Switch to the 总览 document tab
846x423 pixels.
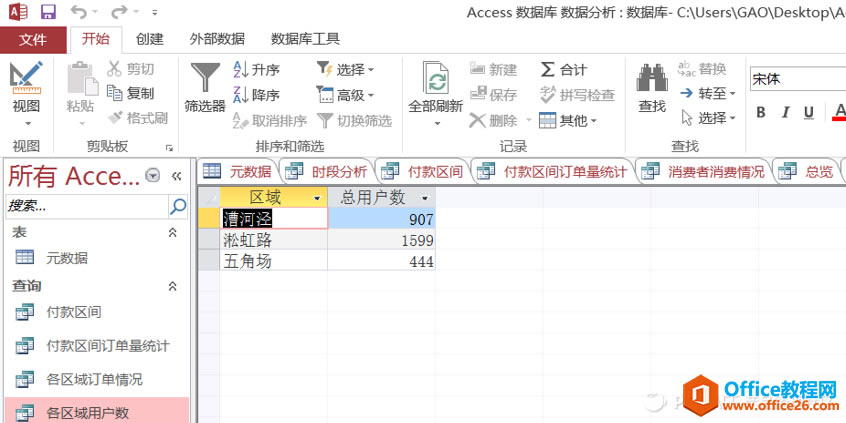click(807, 172)
